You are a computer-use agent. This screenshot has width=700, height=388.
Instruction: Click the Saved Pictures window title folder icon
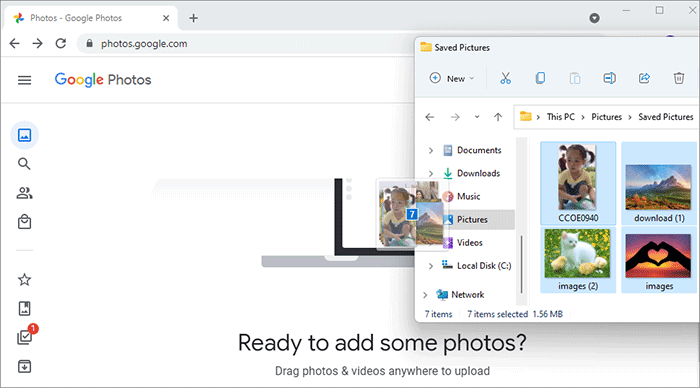426,47
